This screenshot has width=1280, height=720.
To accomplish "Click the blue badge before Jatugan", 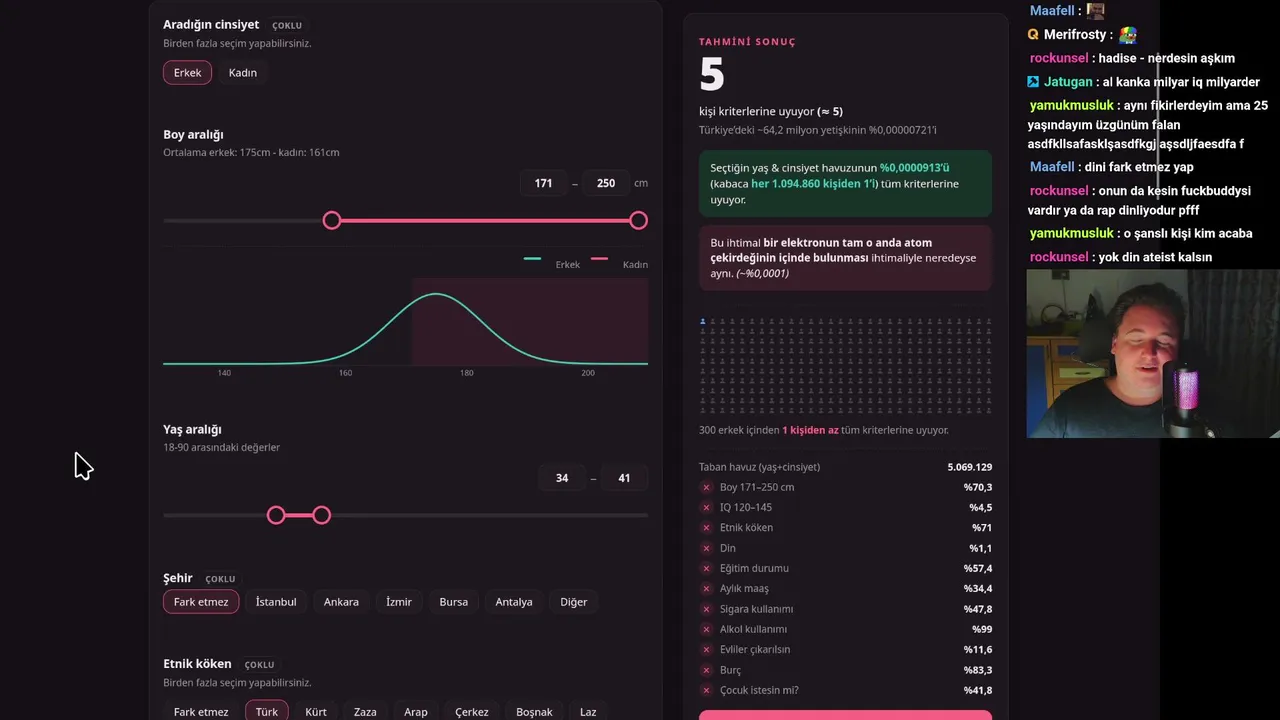I will pyautogui.click(x=1033, y=82).
